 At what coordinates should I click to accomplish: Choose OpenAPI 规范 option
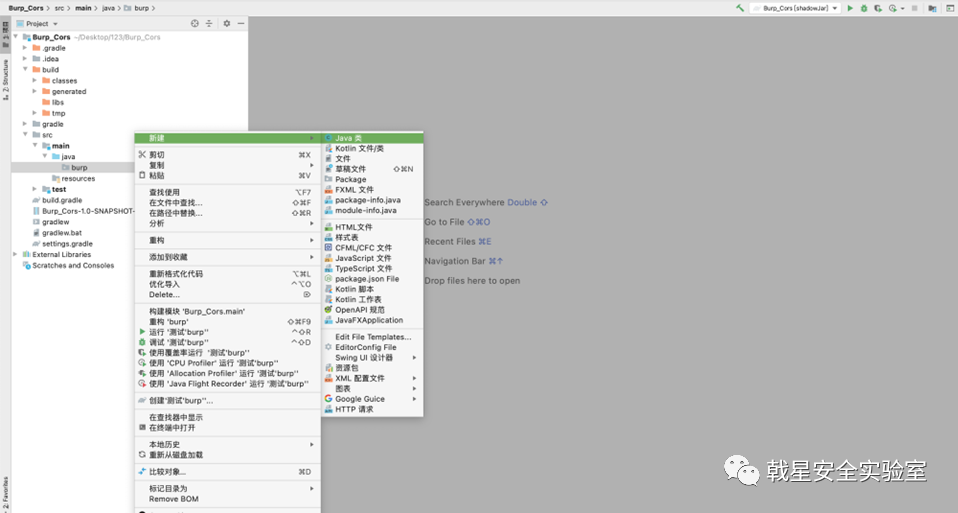pos(372,310)
